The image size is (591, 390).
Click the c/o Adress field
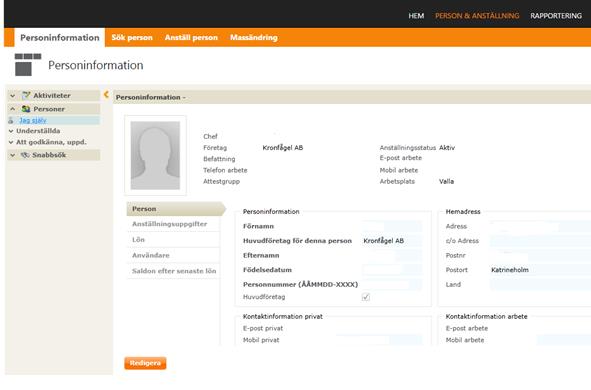(540, 241)
